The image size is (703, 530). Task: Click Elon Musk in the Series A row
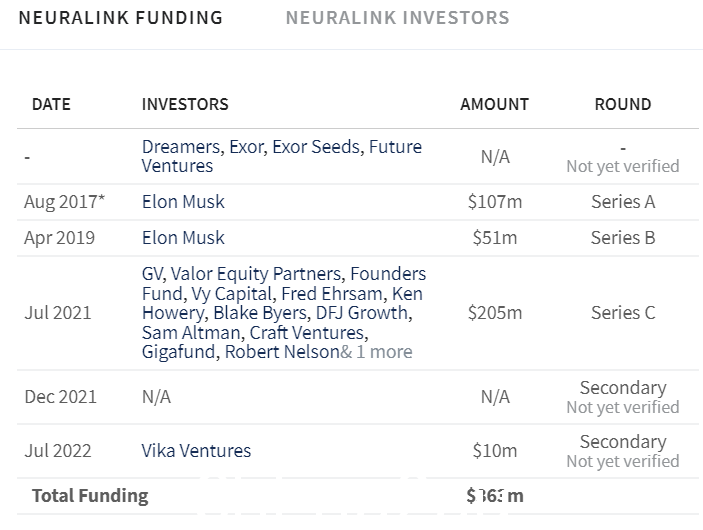(x=183, y=202)
